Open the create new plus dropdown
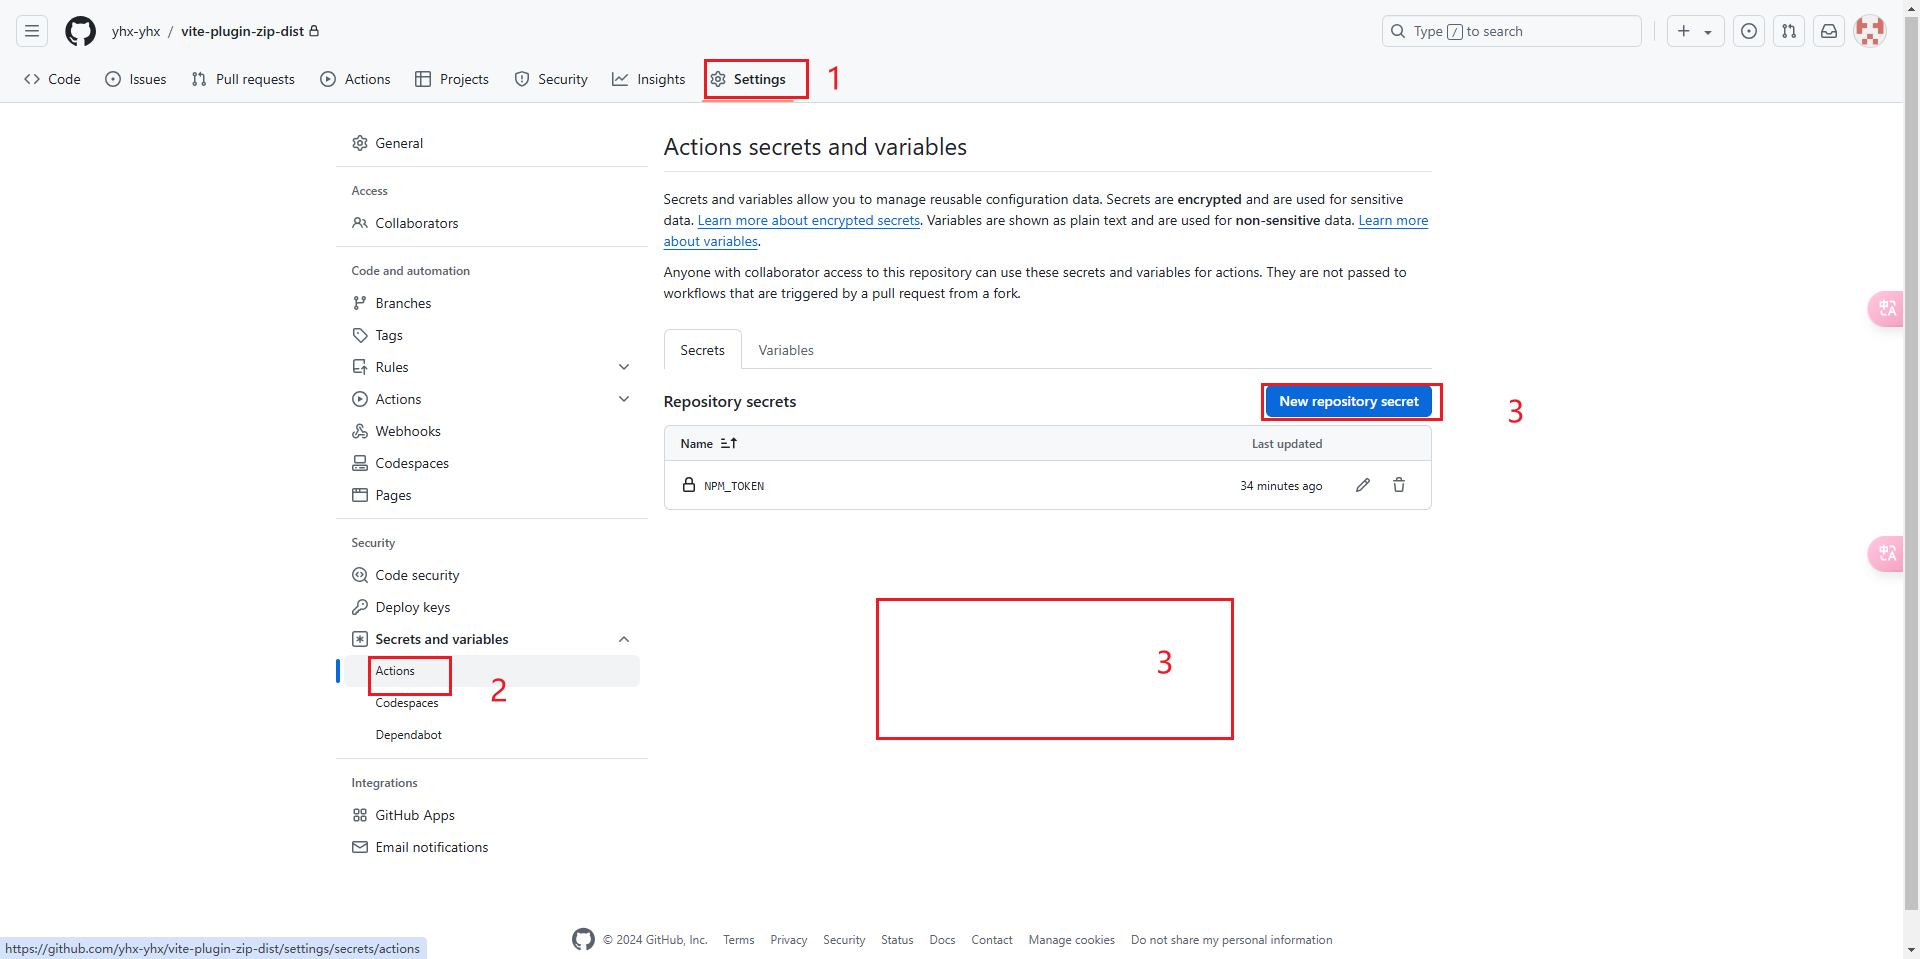The width and height of the screenshot is (1920, 959). (x=1695, y=31)
